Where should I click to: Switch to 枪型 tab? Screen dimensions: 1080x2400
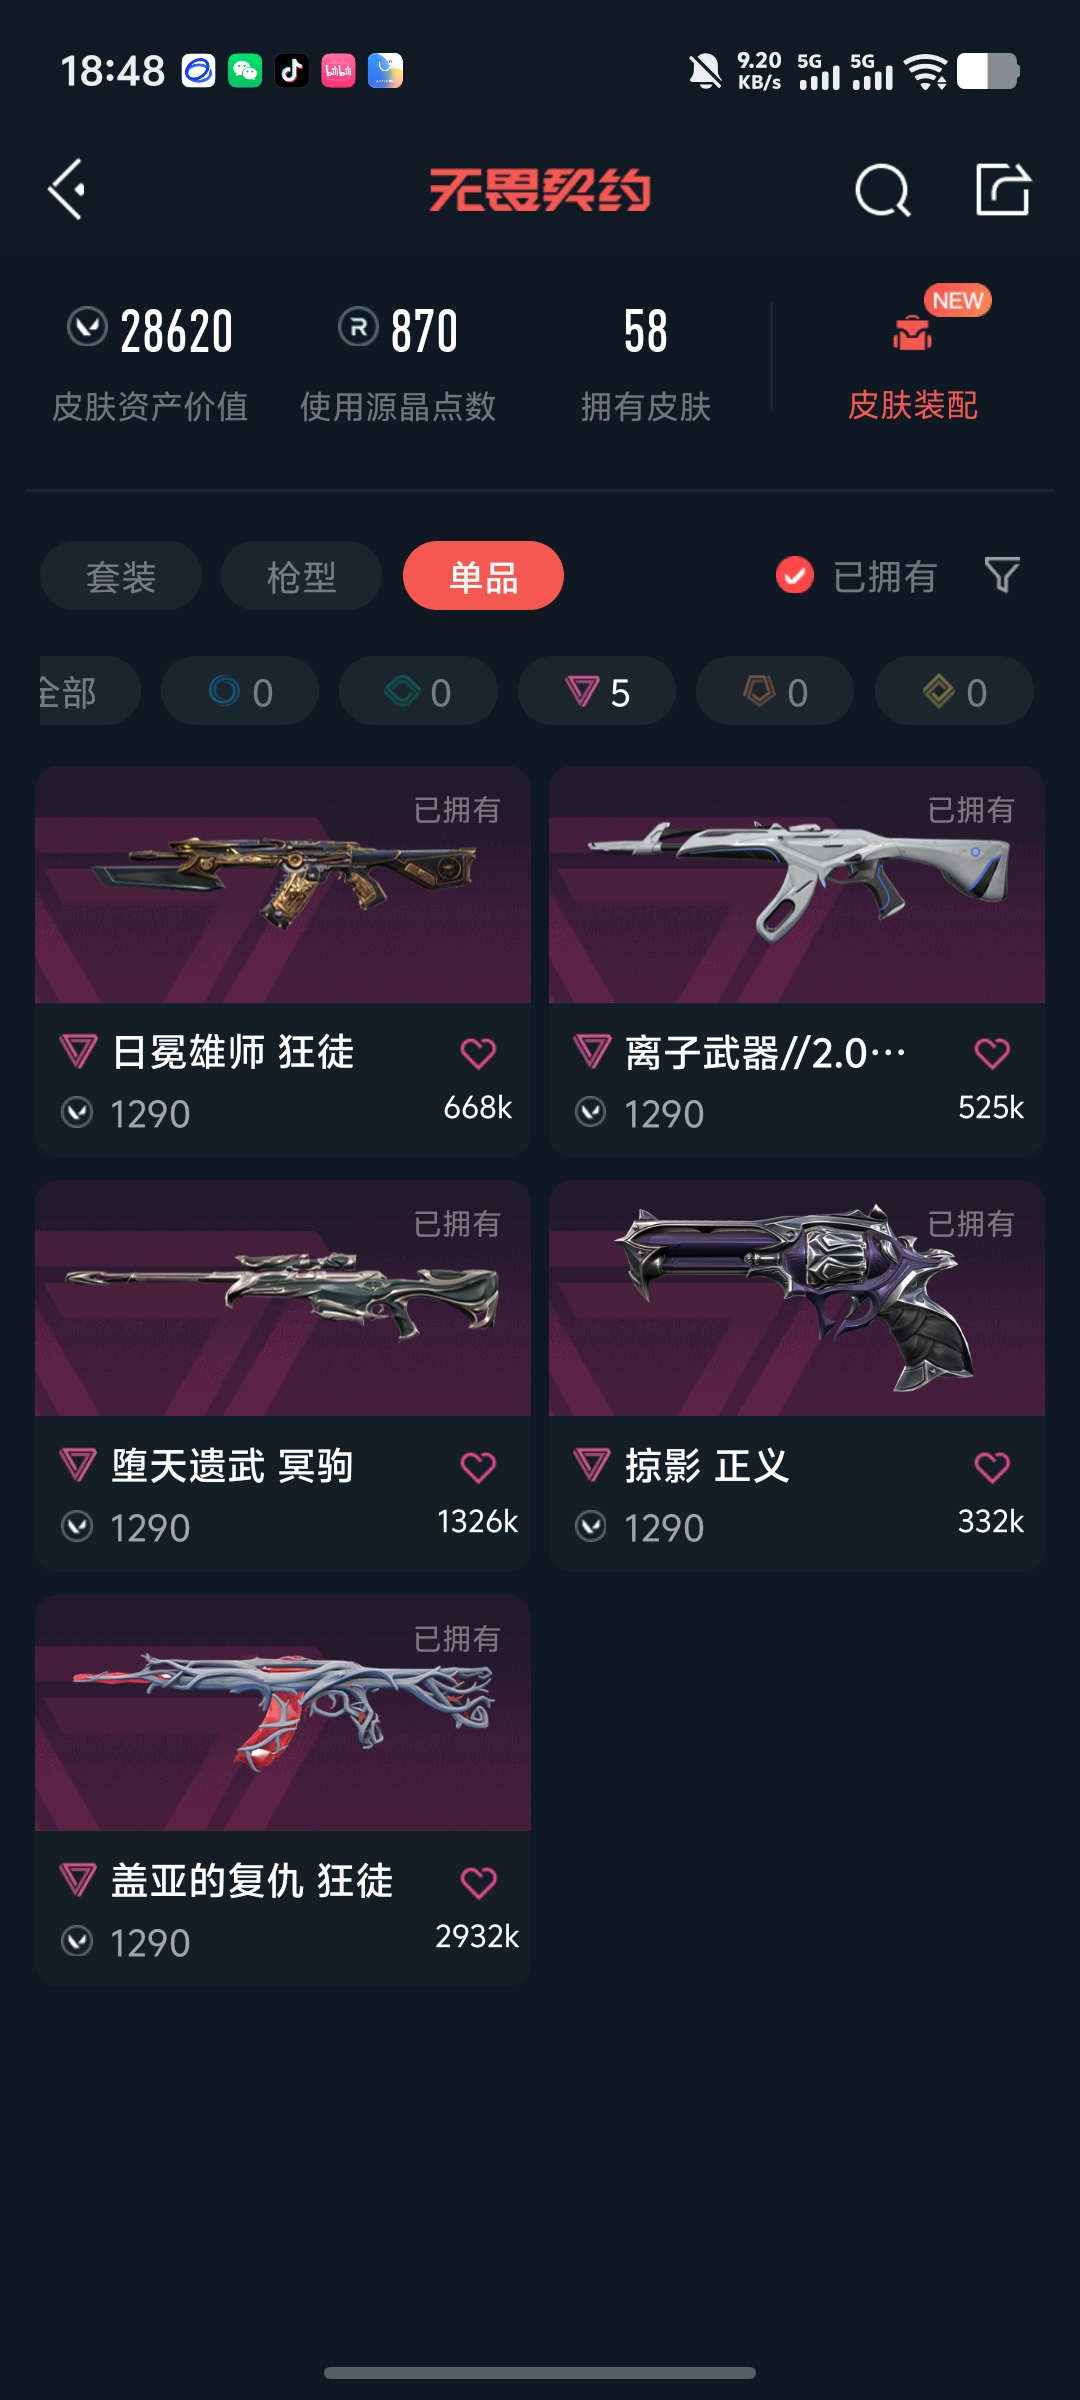(301, 576)
